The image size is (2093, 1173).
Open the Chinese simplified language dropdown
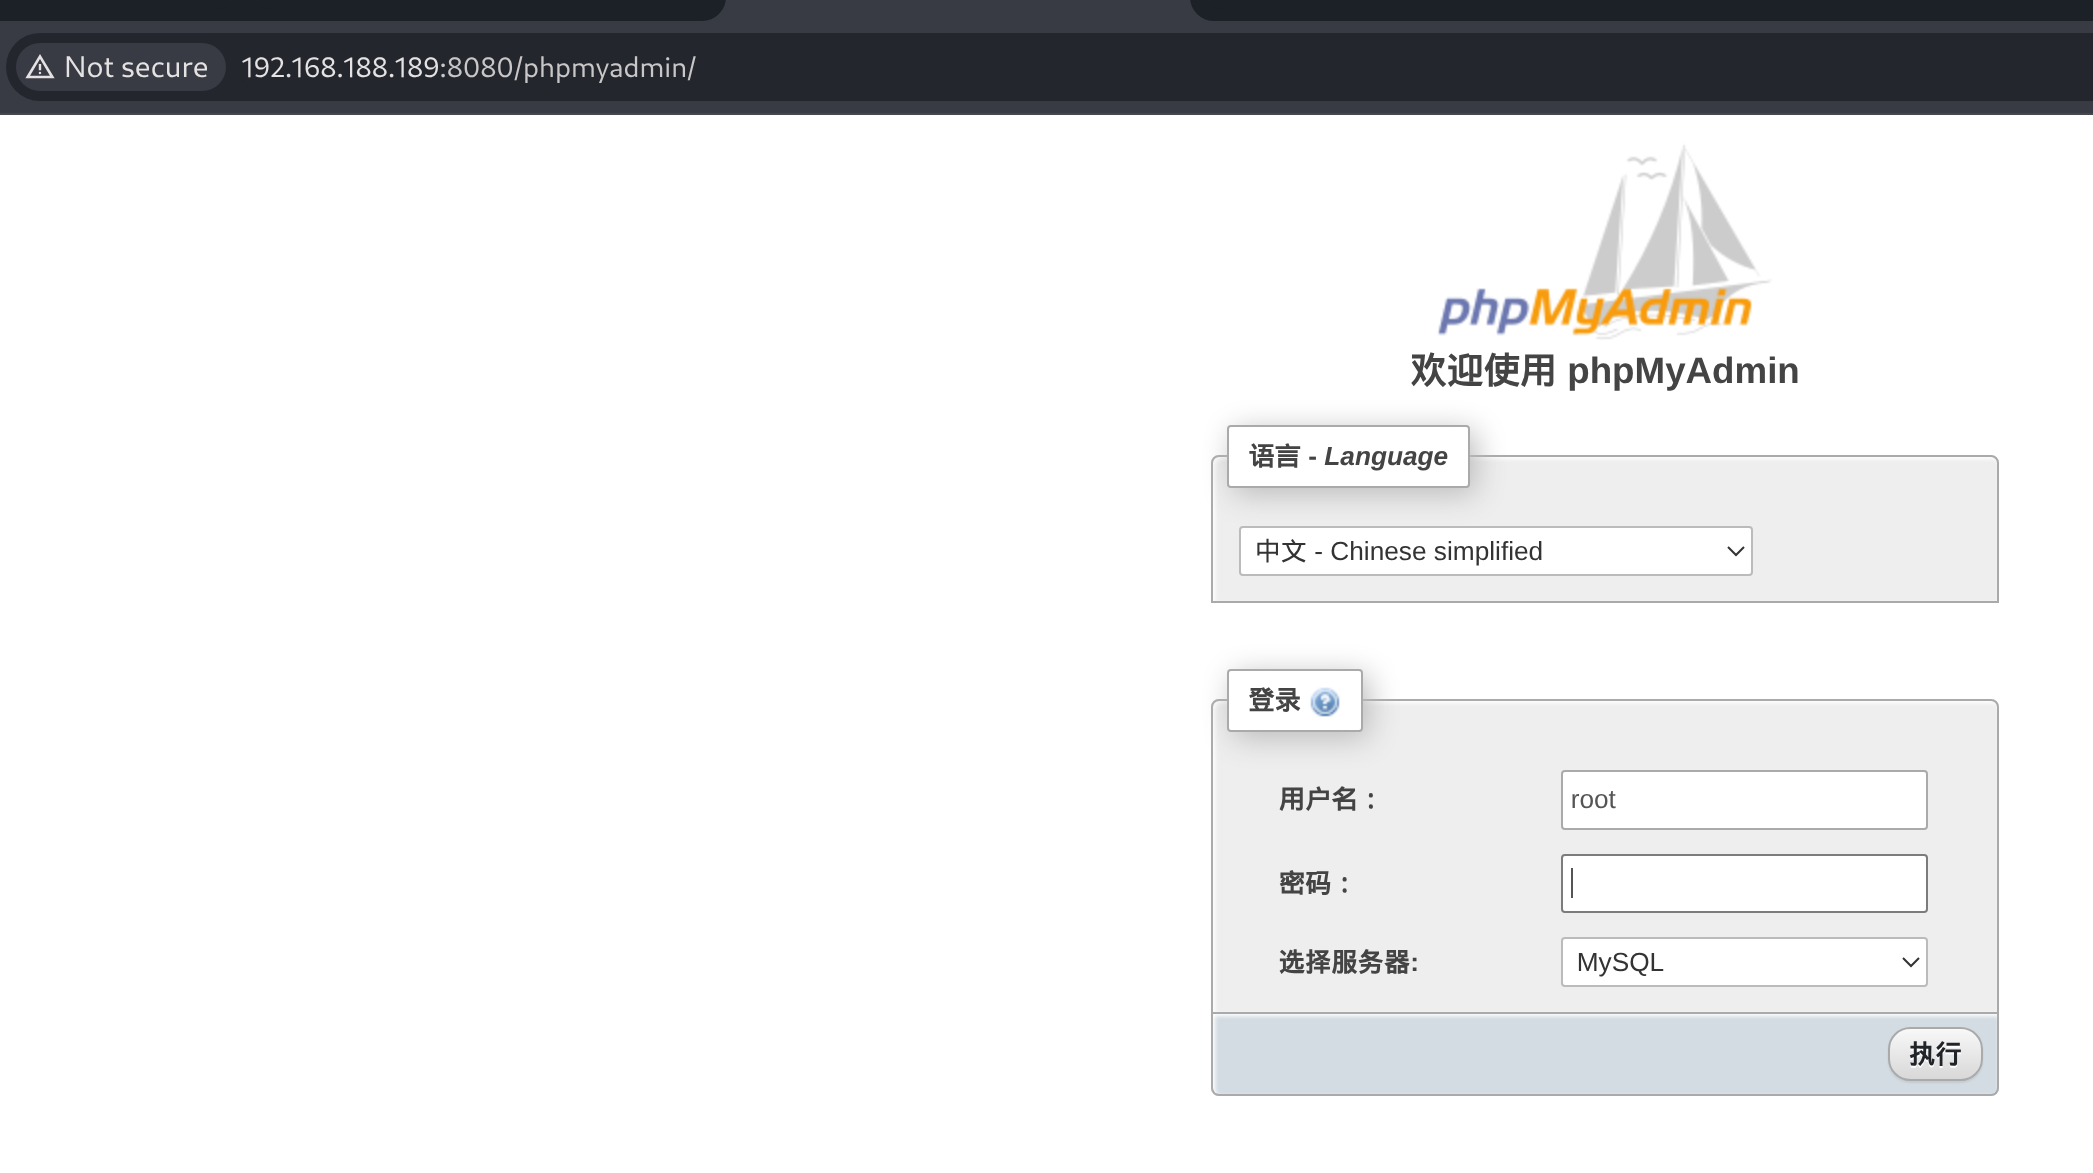pyautogui.click(x=1495, y=551)
